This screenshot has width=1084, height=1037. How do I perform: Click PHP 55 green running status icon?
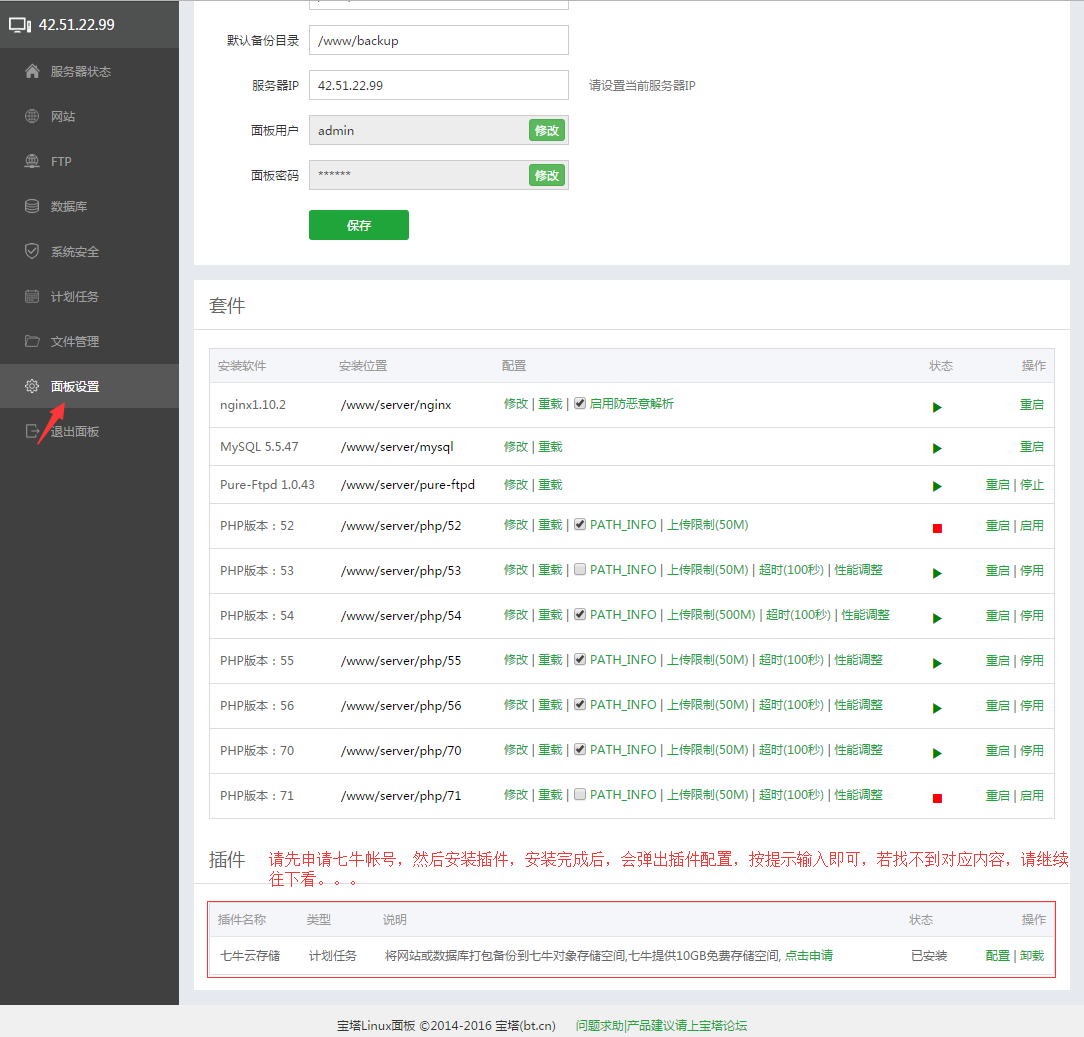click(x=937, y=663)
